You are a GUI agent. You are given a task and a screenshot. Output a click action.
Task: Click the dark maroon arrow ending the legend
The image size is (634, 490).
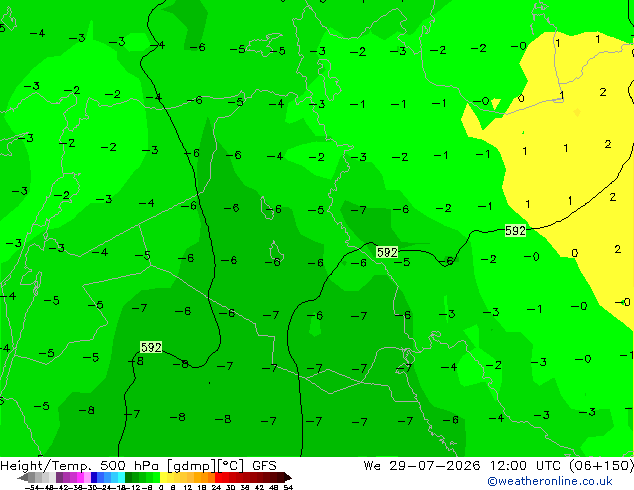click(288, 477)
